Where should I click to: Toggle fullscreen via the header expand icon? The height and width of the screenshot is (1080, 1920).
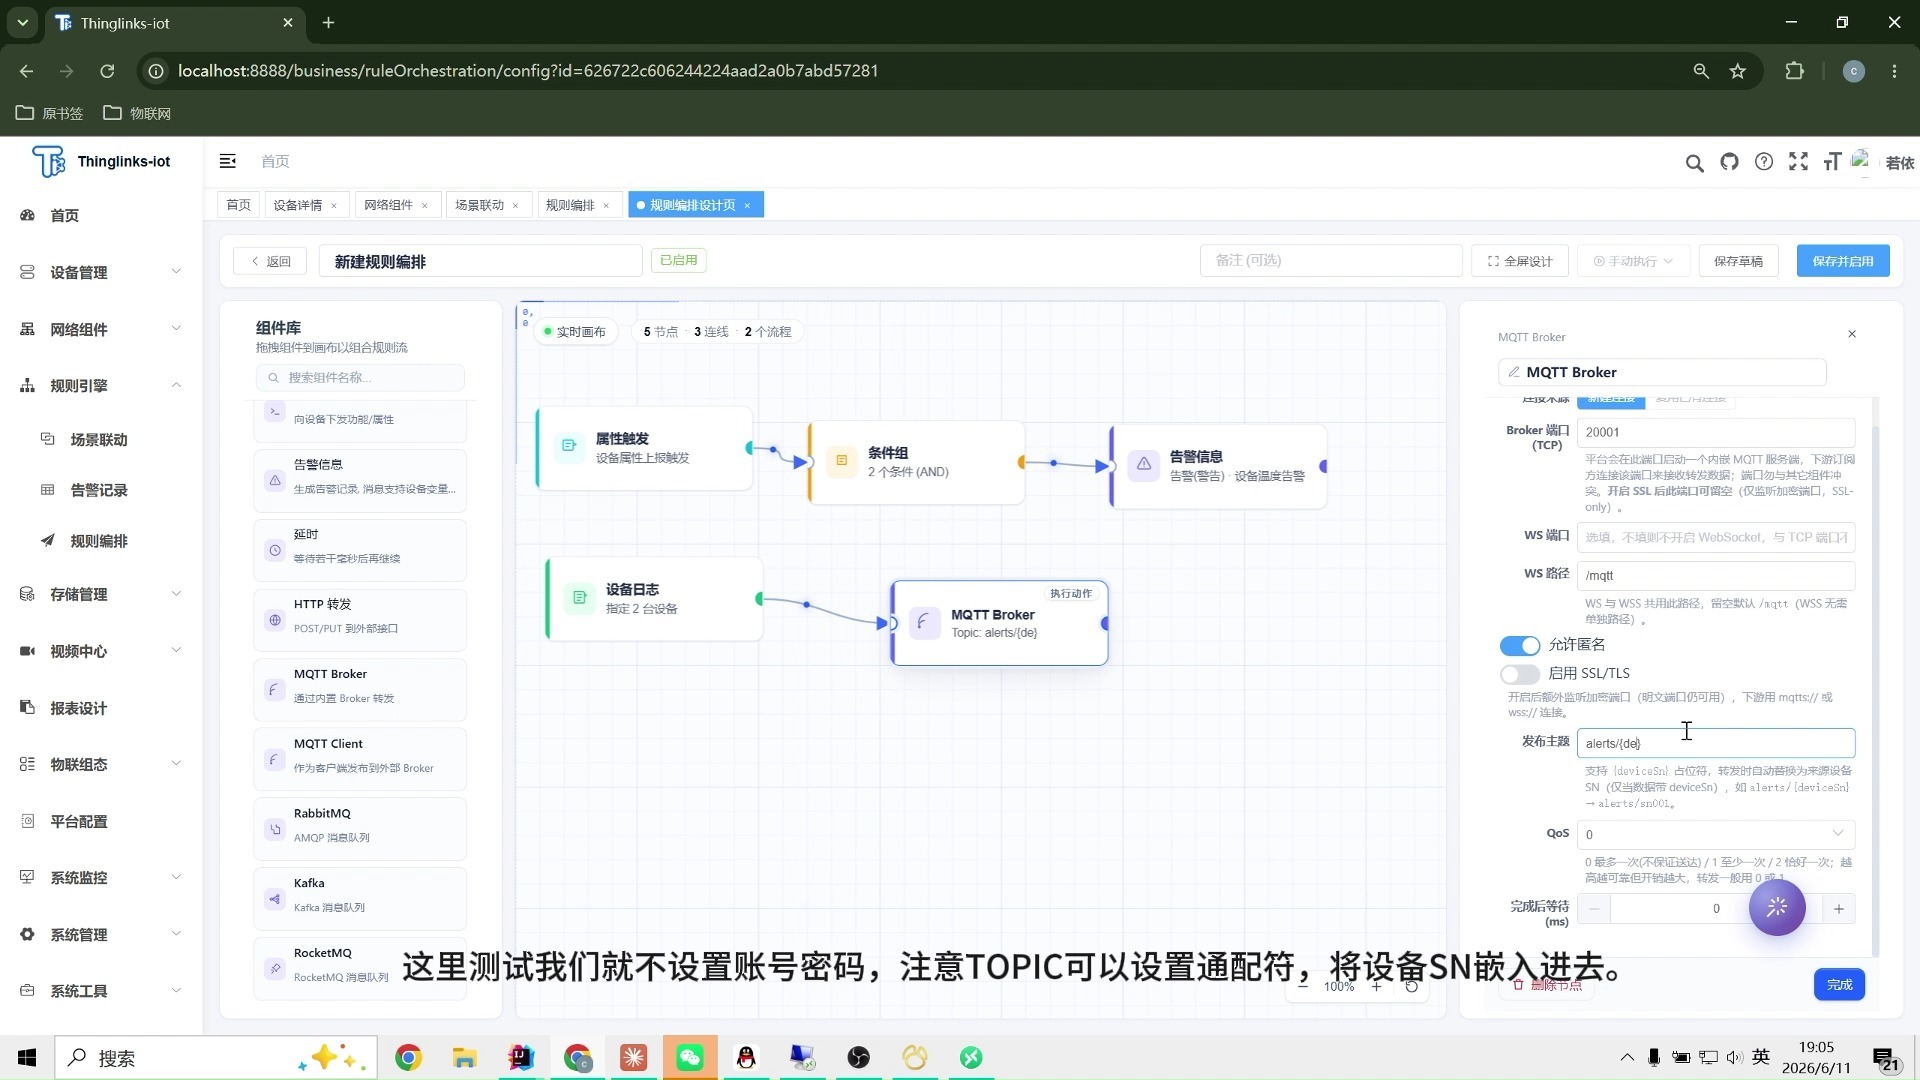[1798, 162]
